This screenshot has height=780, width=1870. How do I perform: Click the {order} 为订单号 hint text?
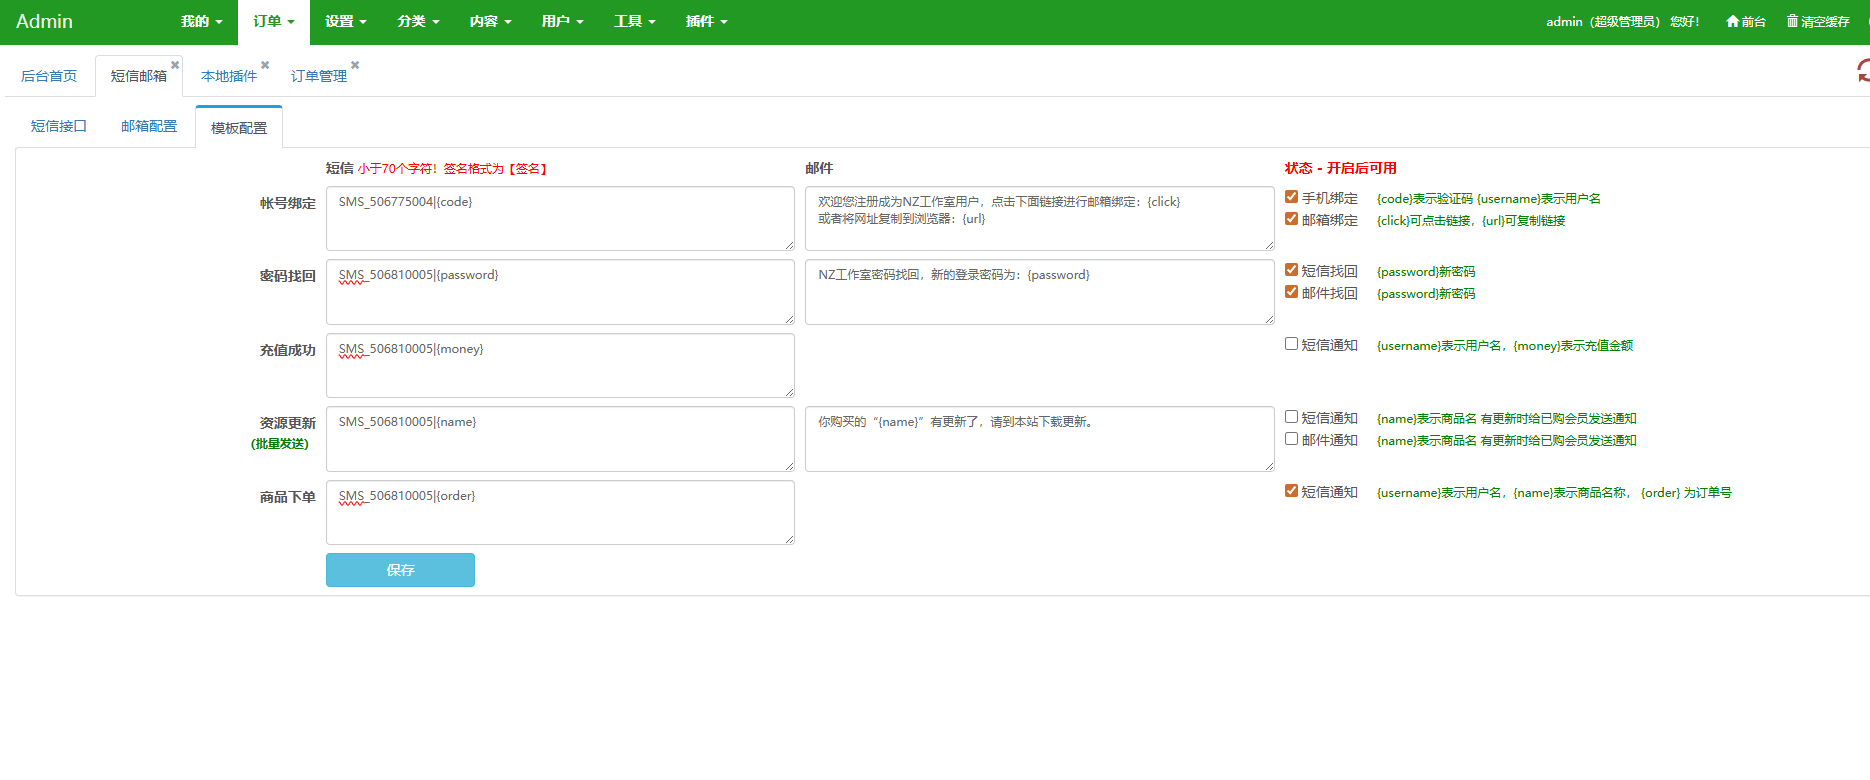click(1686, 493)
